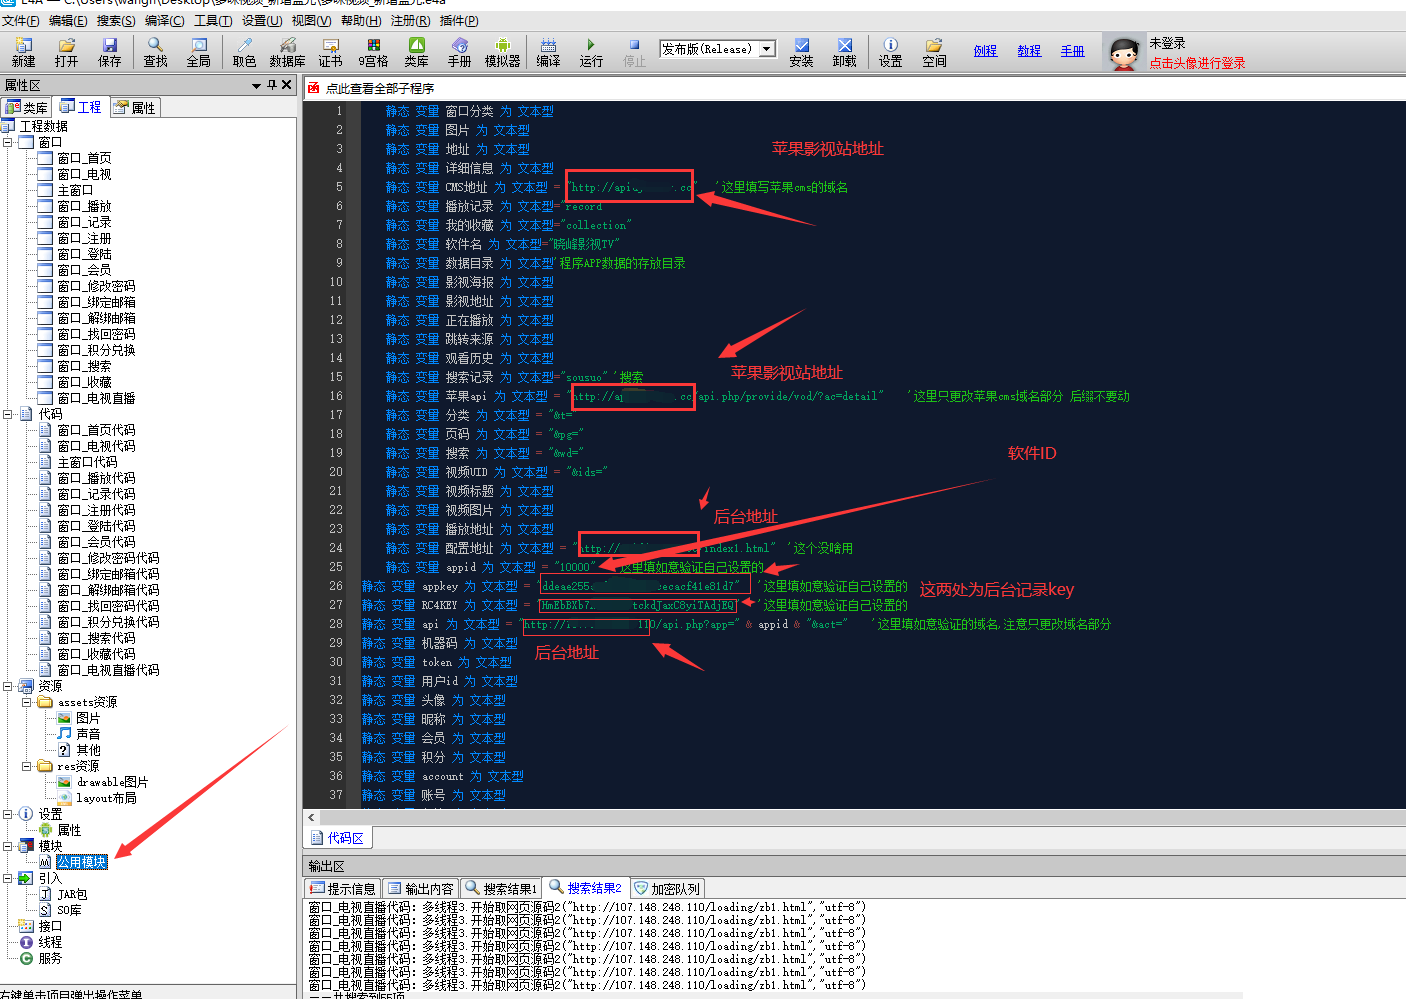Select JAR包 under 引入
This screenshot has height=999, width=1406.
(72, 894)
